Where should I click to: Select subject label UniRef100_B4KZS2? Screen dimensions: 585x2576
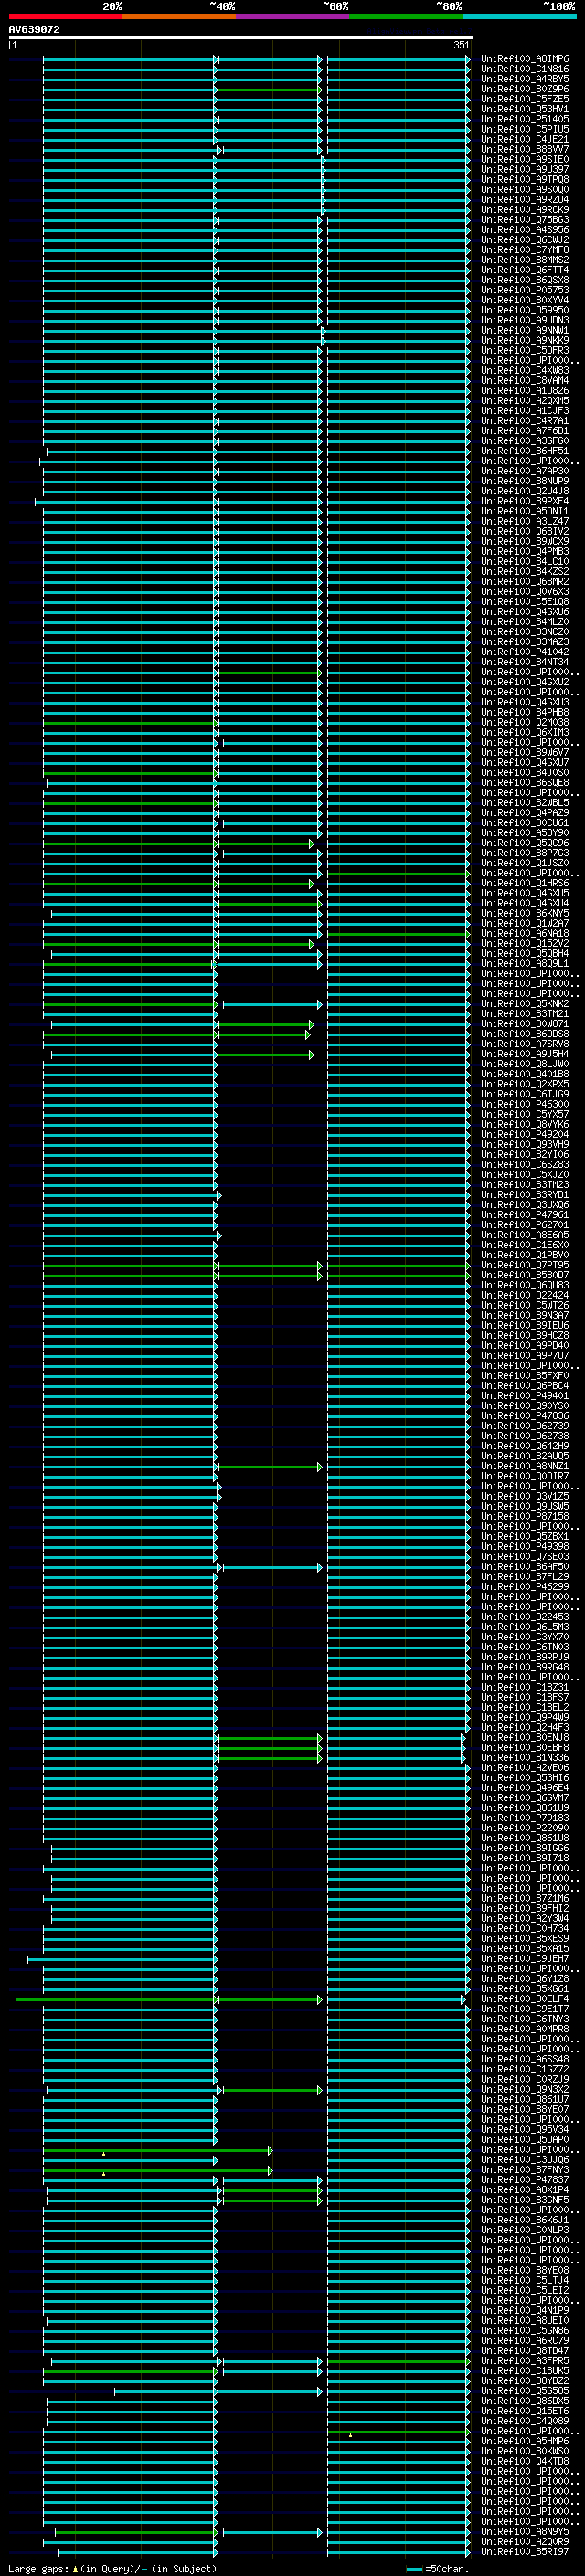[525, 571]
